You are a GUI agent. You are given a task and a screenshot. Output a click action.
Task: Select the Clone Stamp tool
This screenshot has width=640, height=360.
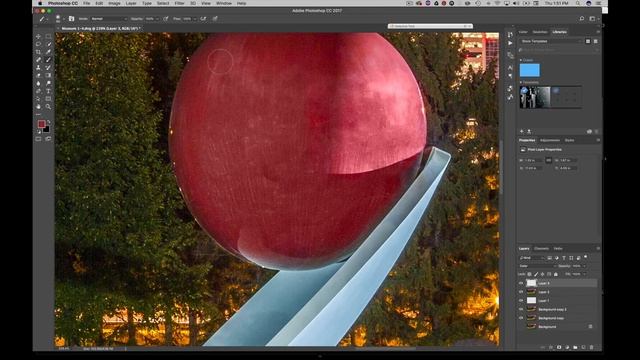point(38,67)
